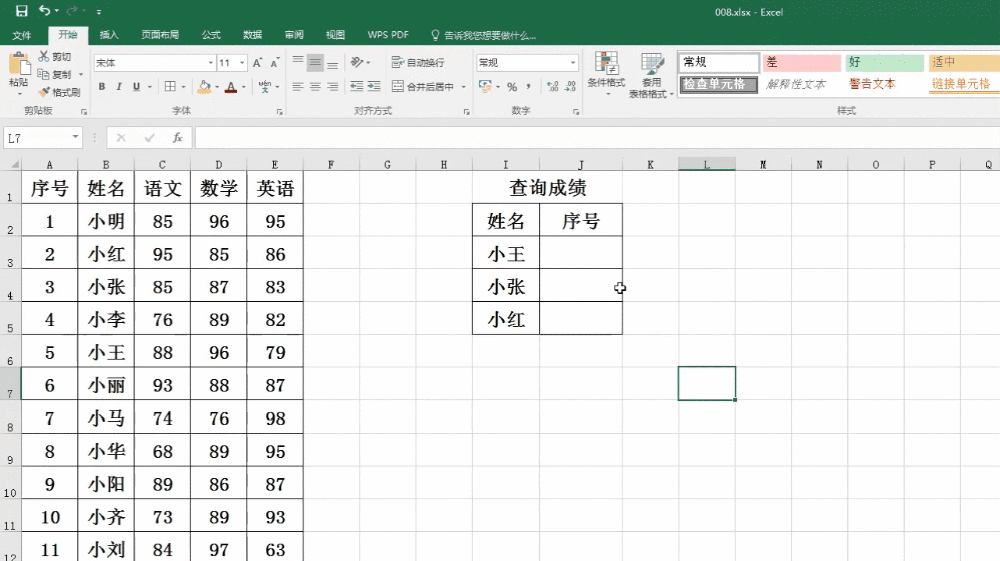Image resolution: width=1000 pixels, height=561 pixels.
Task: Click the Copy icon
Action: pyautogui.click(x=43, y=74)
